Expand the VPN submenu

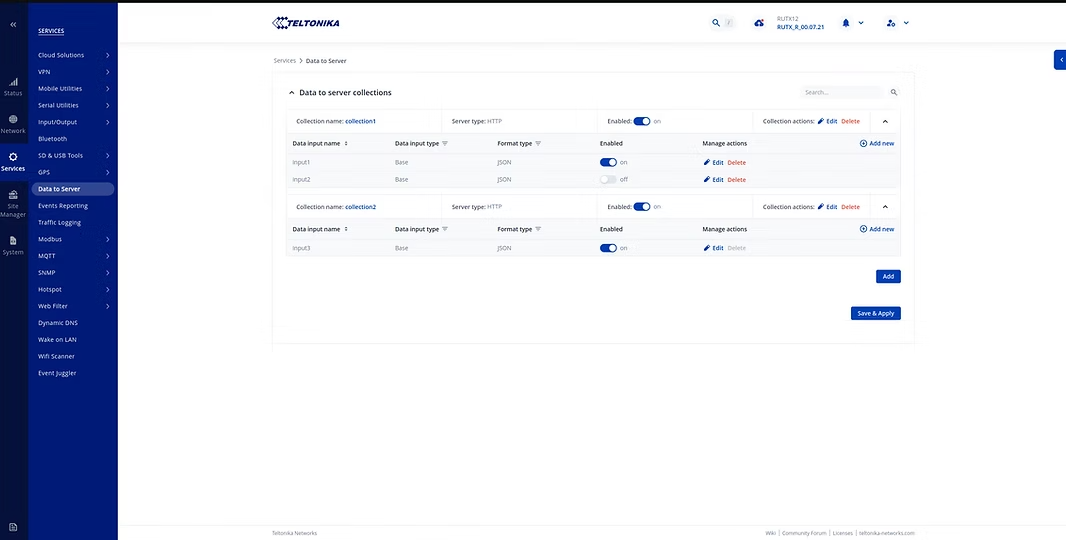tap(73, 72)
